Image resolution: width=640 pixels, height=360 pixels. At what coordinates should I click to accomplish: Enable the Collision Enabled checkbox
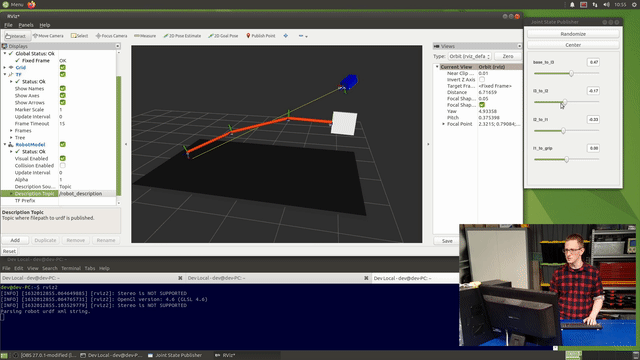tap(62, 166)
